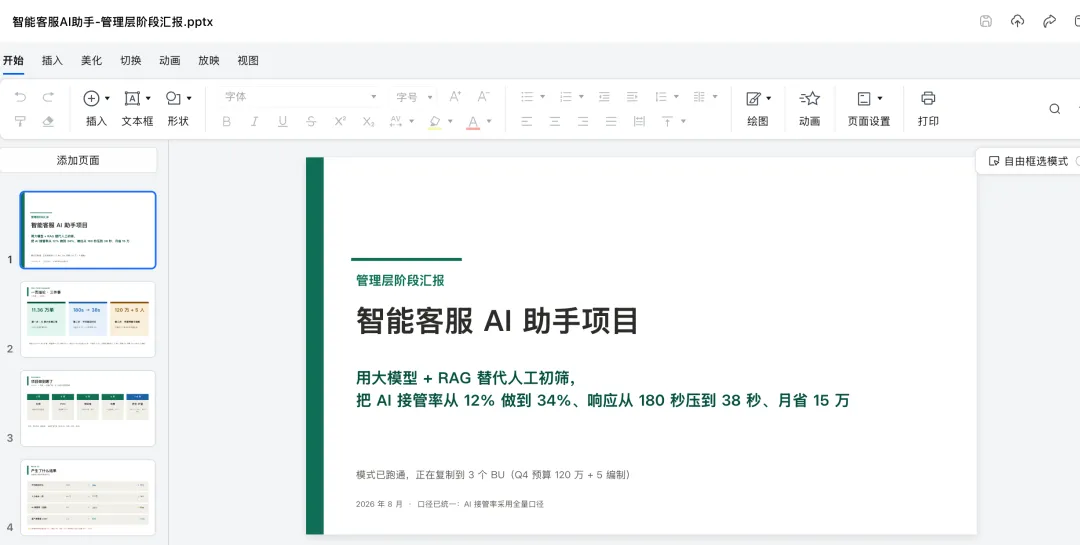Decrease font size with A- icon
1080x545 pixels.
pos(484,97)
